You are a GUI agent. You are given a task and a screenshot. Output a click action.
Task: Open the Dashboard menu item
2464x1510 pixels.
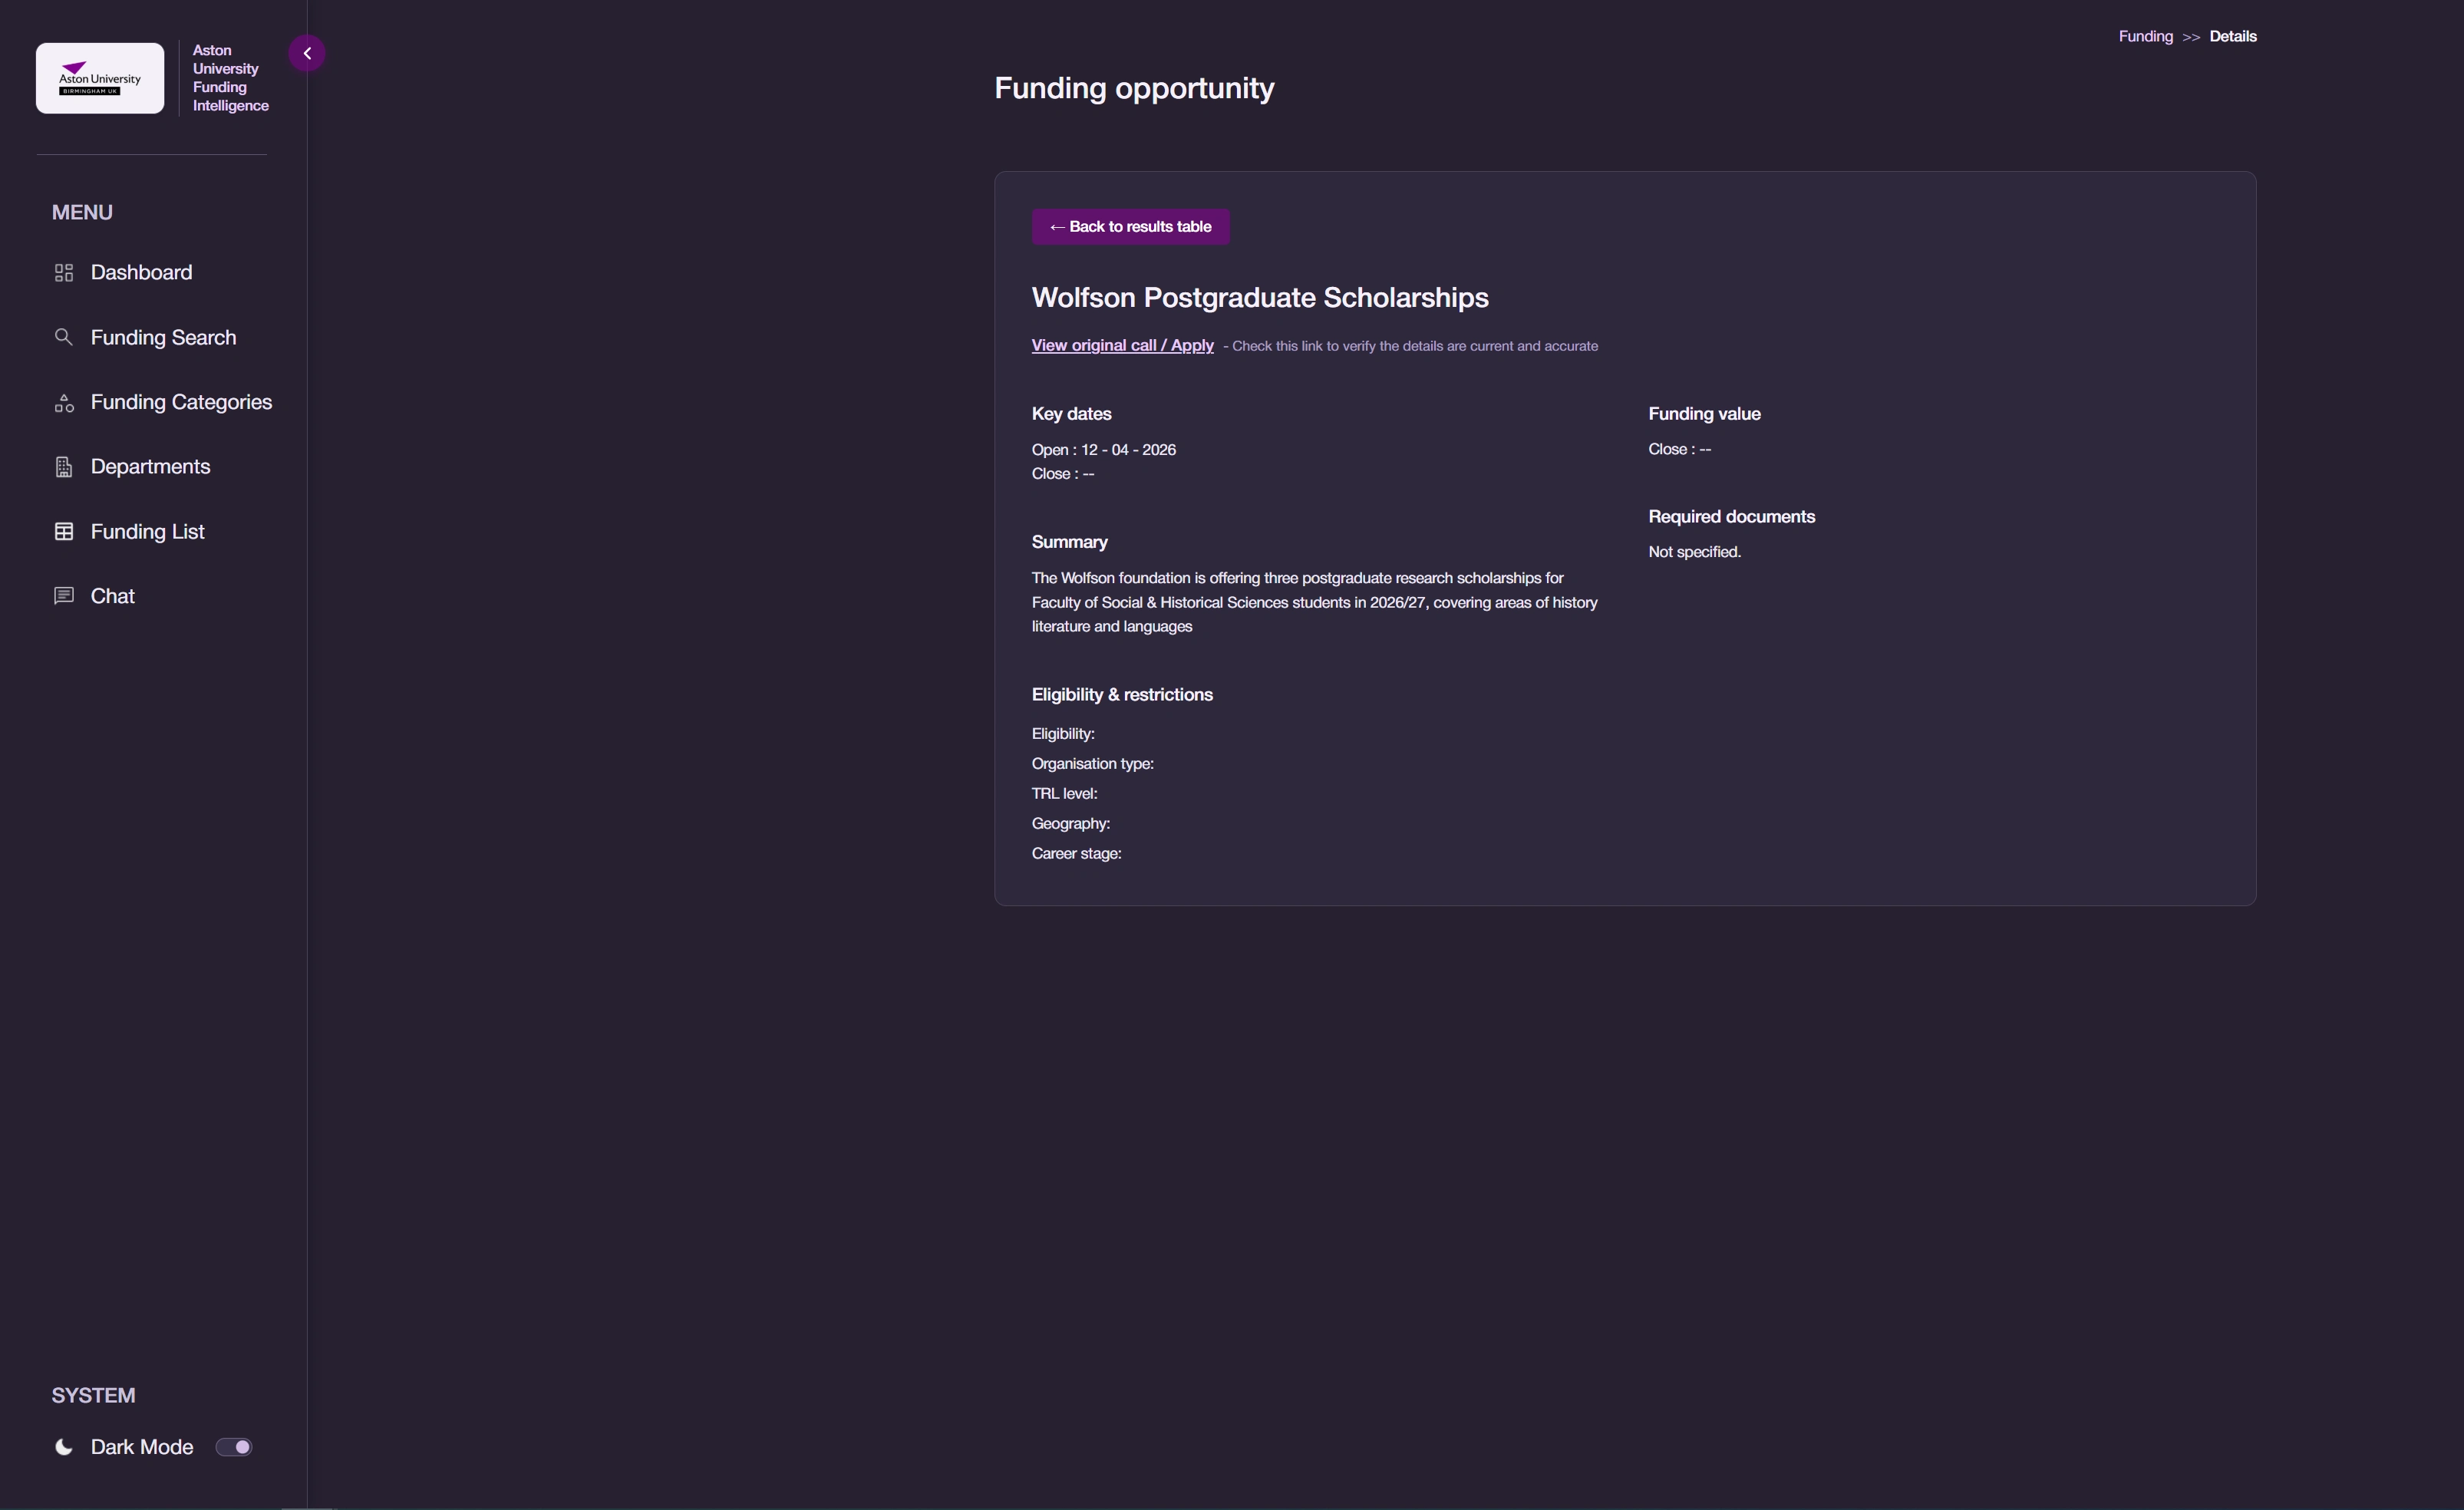(141, 273)
